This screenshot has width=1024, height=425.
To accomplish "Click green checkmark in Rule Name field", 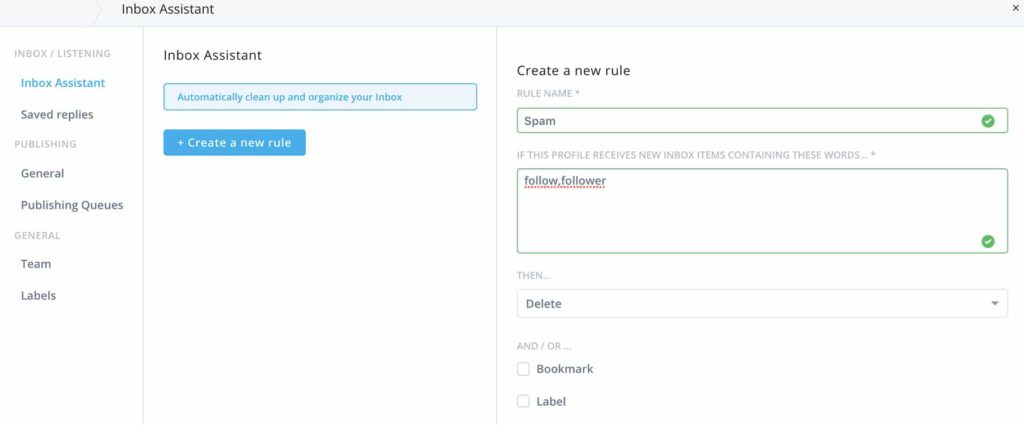I will coord(988,121).
